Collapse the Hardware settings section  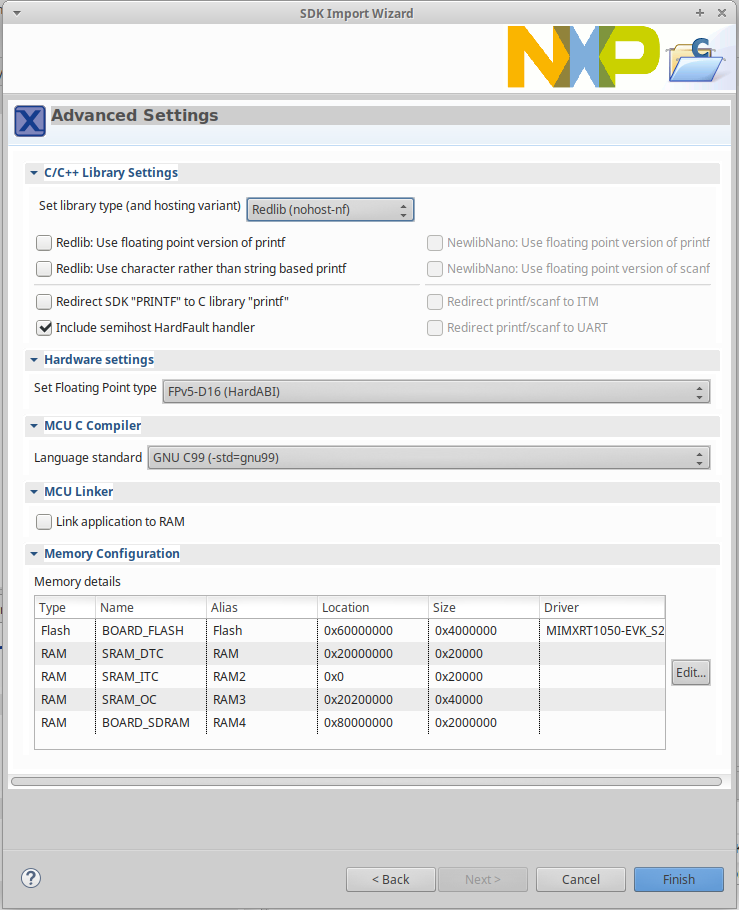coord(34,360)
